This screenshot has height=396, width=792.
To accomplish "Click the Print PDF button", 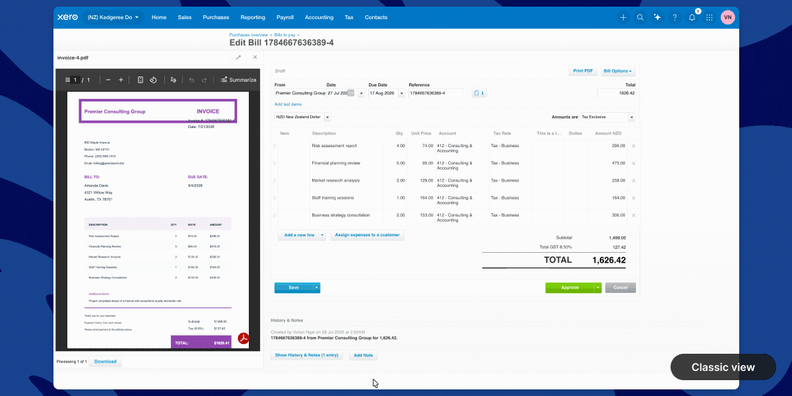I will (x=583, y=71).
